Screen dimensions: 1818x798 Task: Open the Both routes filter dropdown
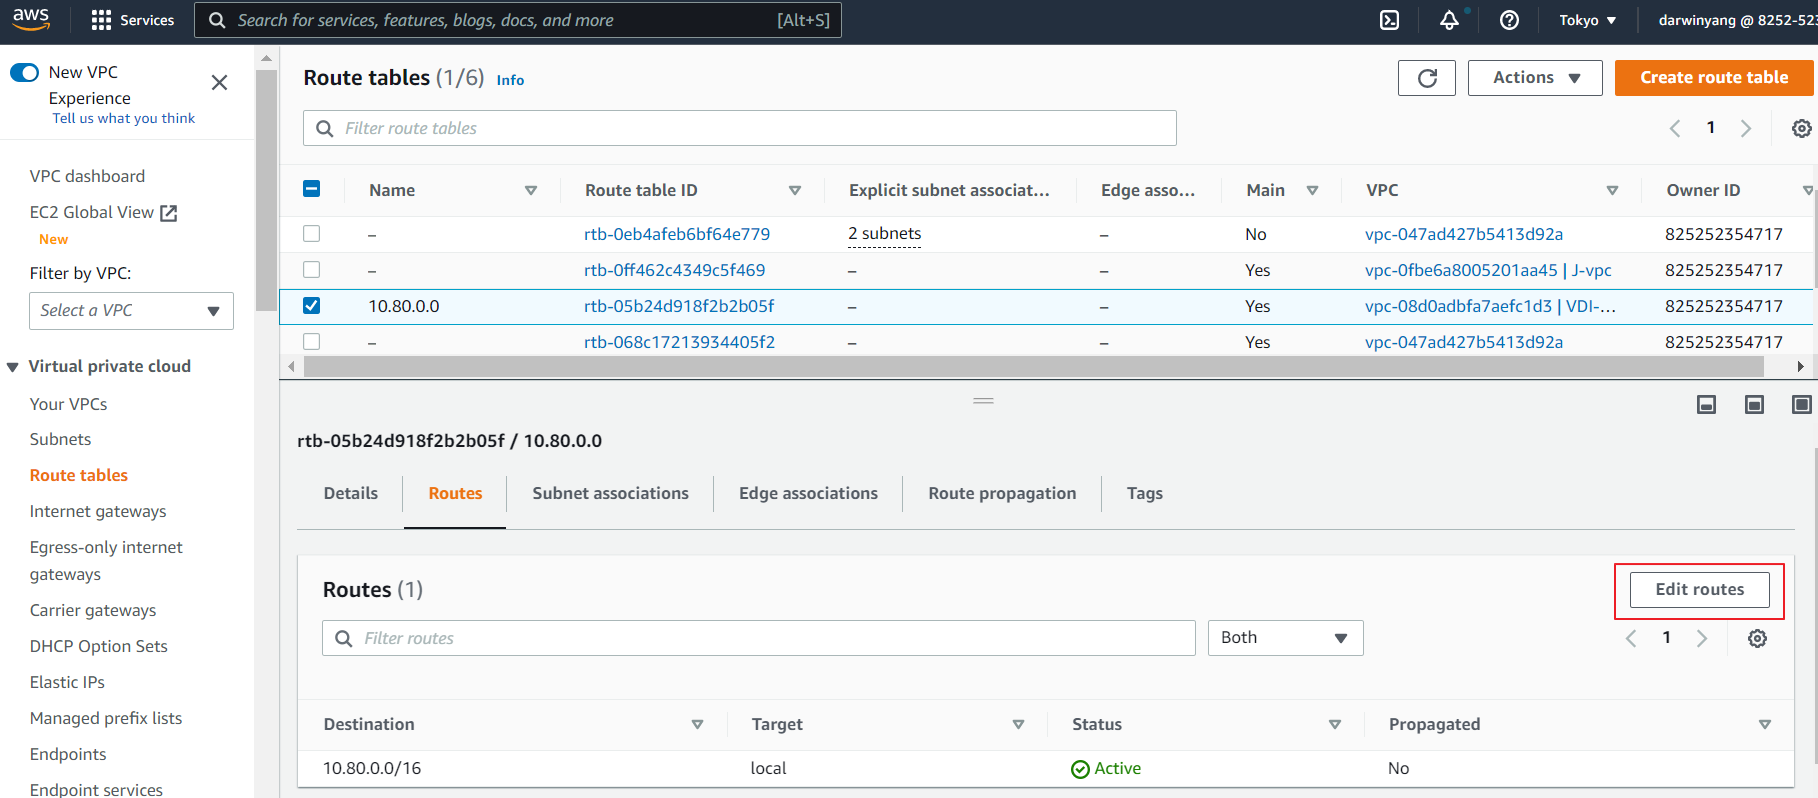(x=1285, y=638)
